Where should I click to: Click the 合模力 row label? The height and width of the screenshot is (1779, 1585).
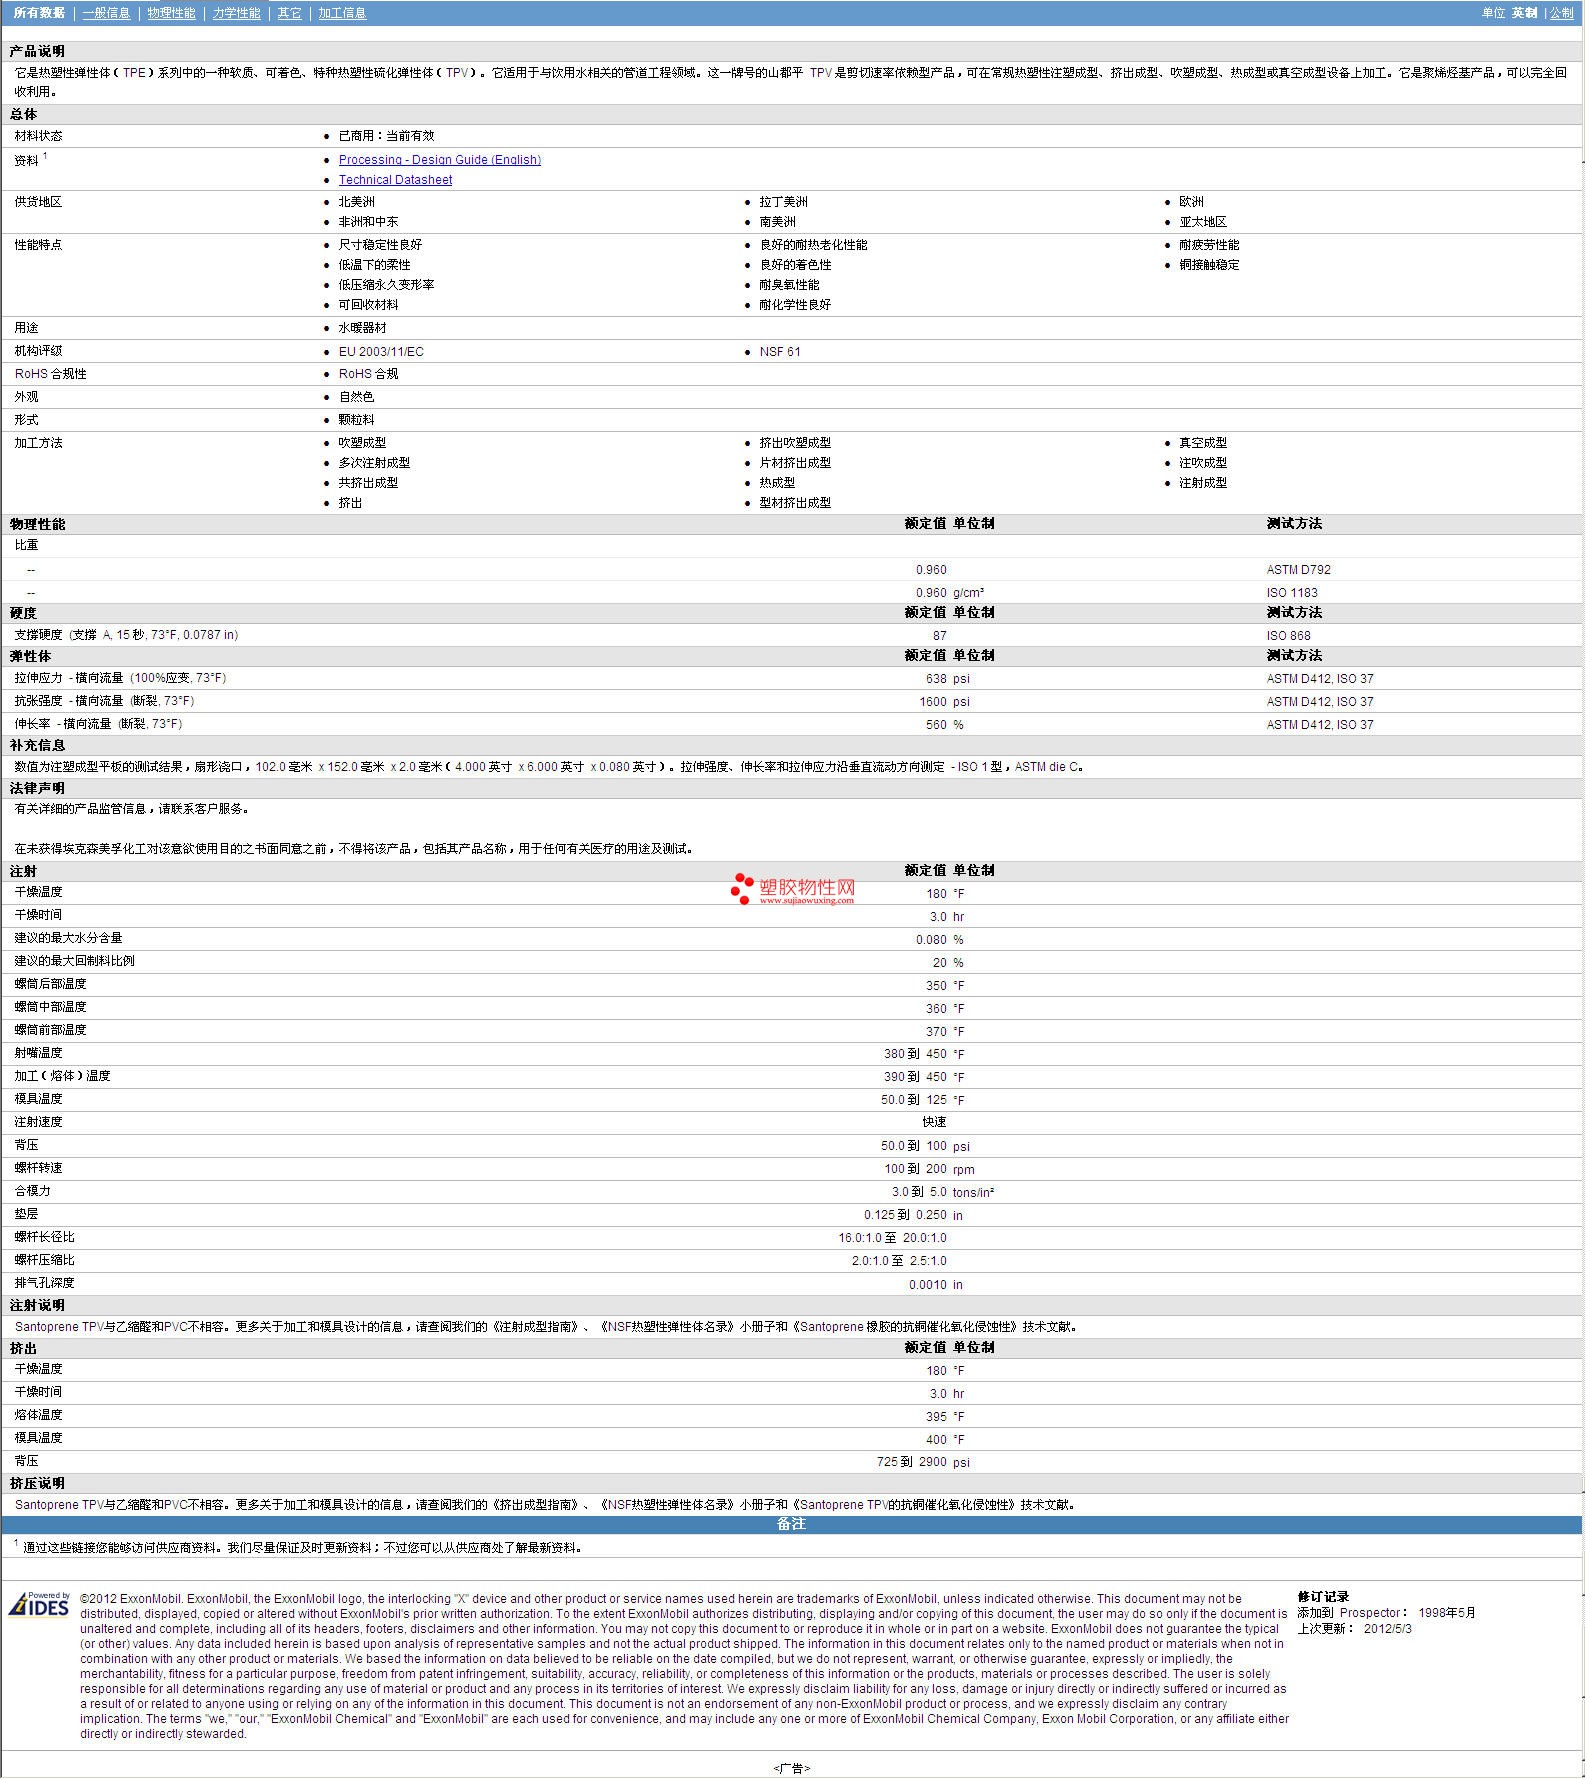coord(32,1191)
